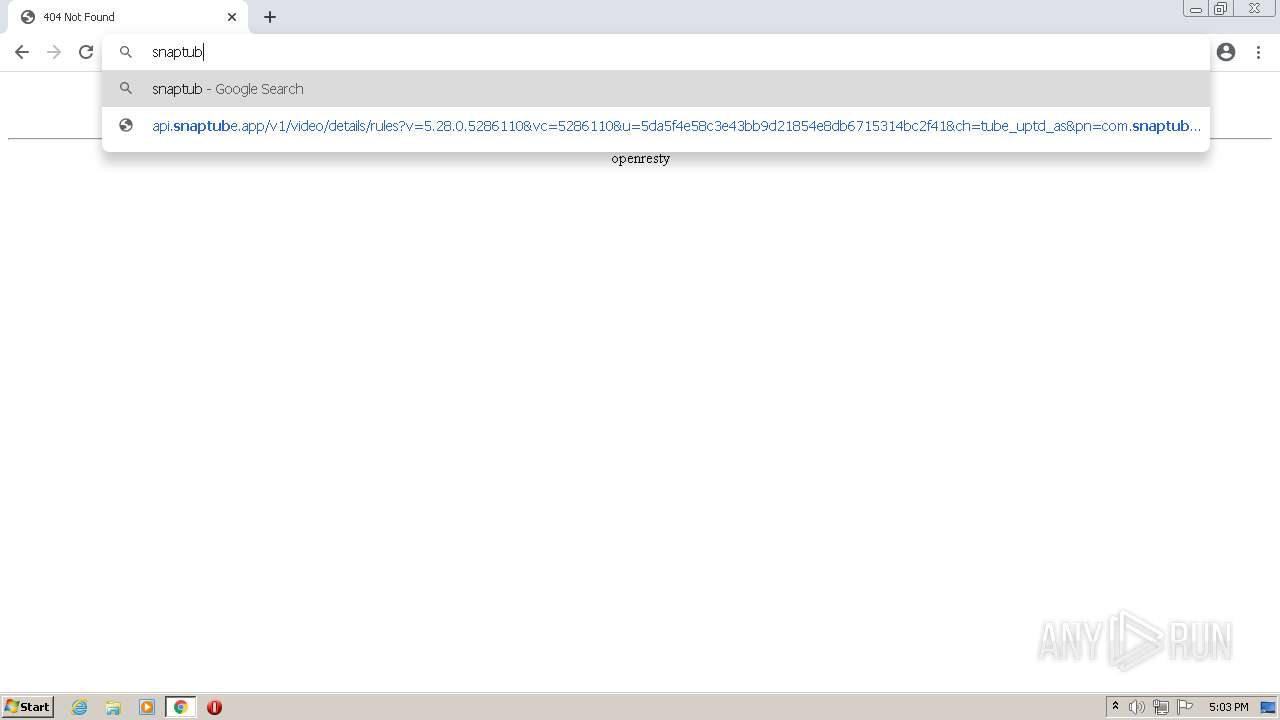Open Windows Explorer folder from taskbar
This screenshot has height=720, width=1280.
[113, 707]
